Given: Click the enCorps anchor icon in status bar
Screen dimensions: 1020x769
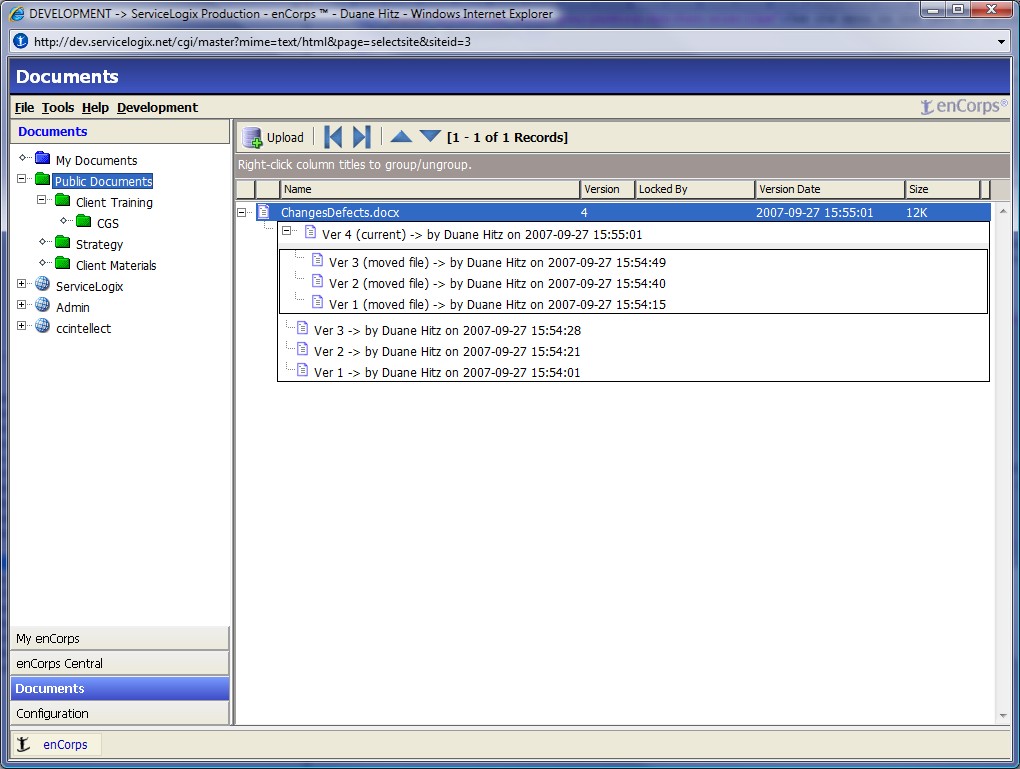Looking at the screenshot, I should click(x=23, y=744).
